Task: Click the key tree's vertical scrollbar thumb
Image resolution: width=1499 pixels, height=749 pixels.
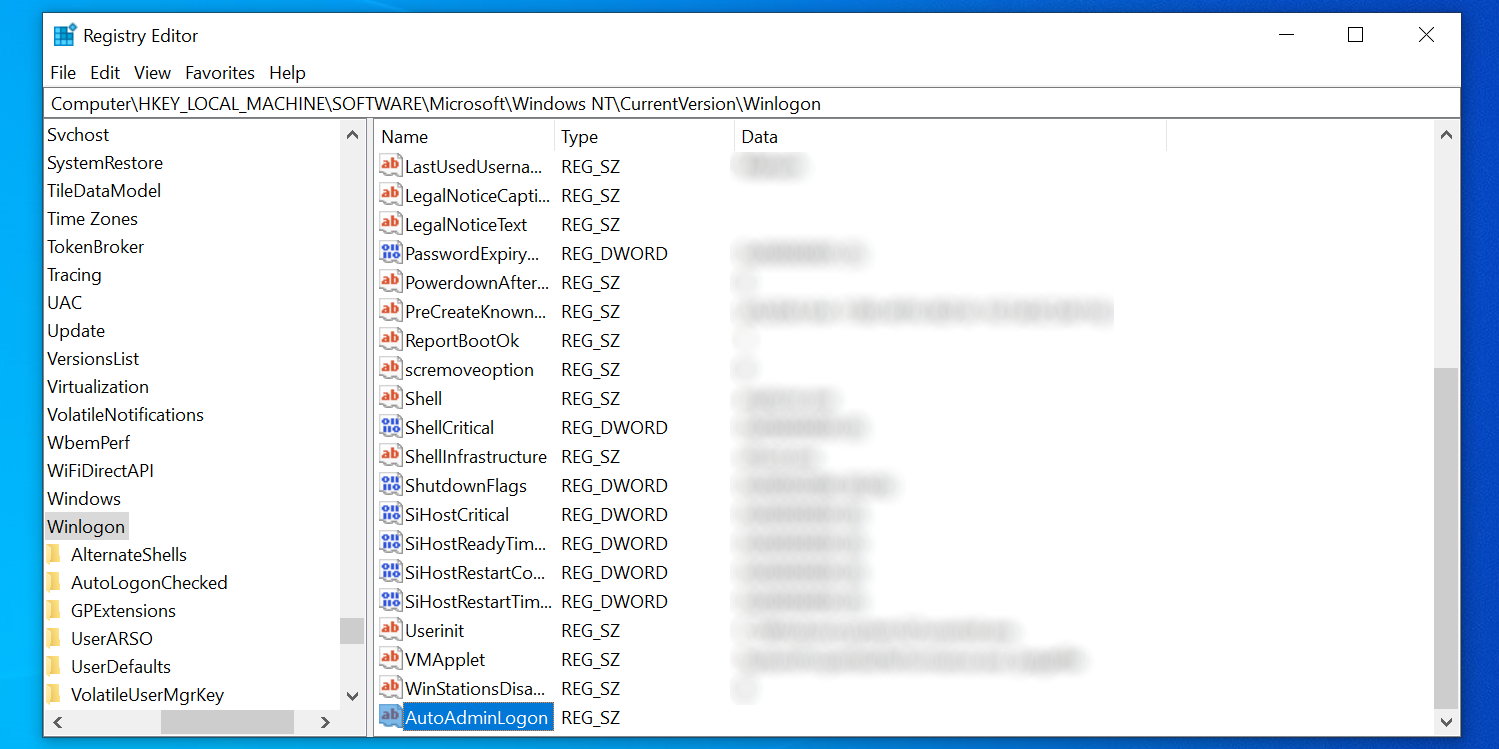Action: click(x=352, y=631)
